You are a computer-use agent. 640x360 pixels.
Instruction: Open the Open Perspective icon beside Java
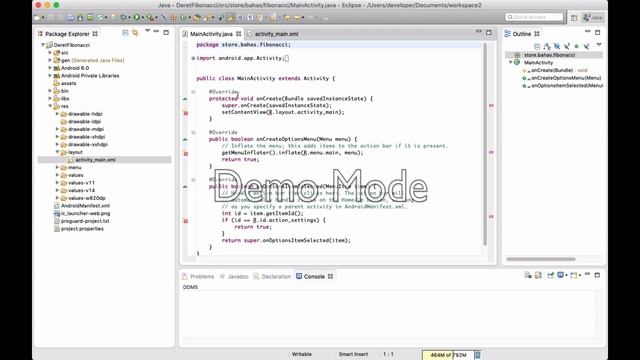tap(574, 18)
